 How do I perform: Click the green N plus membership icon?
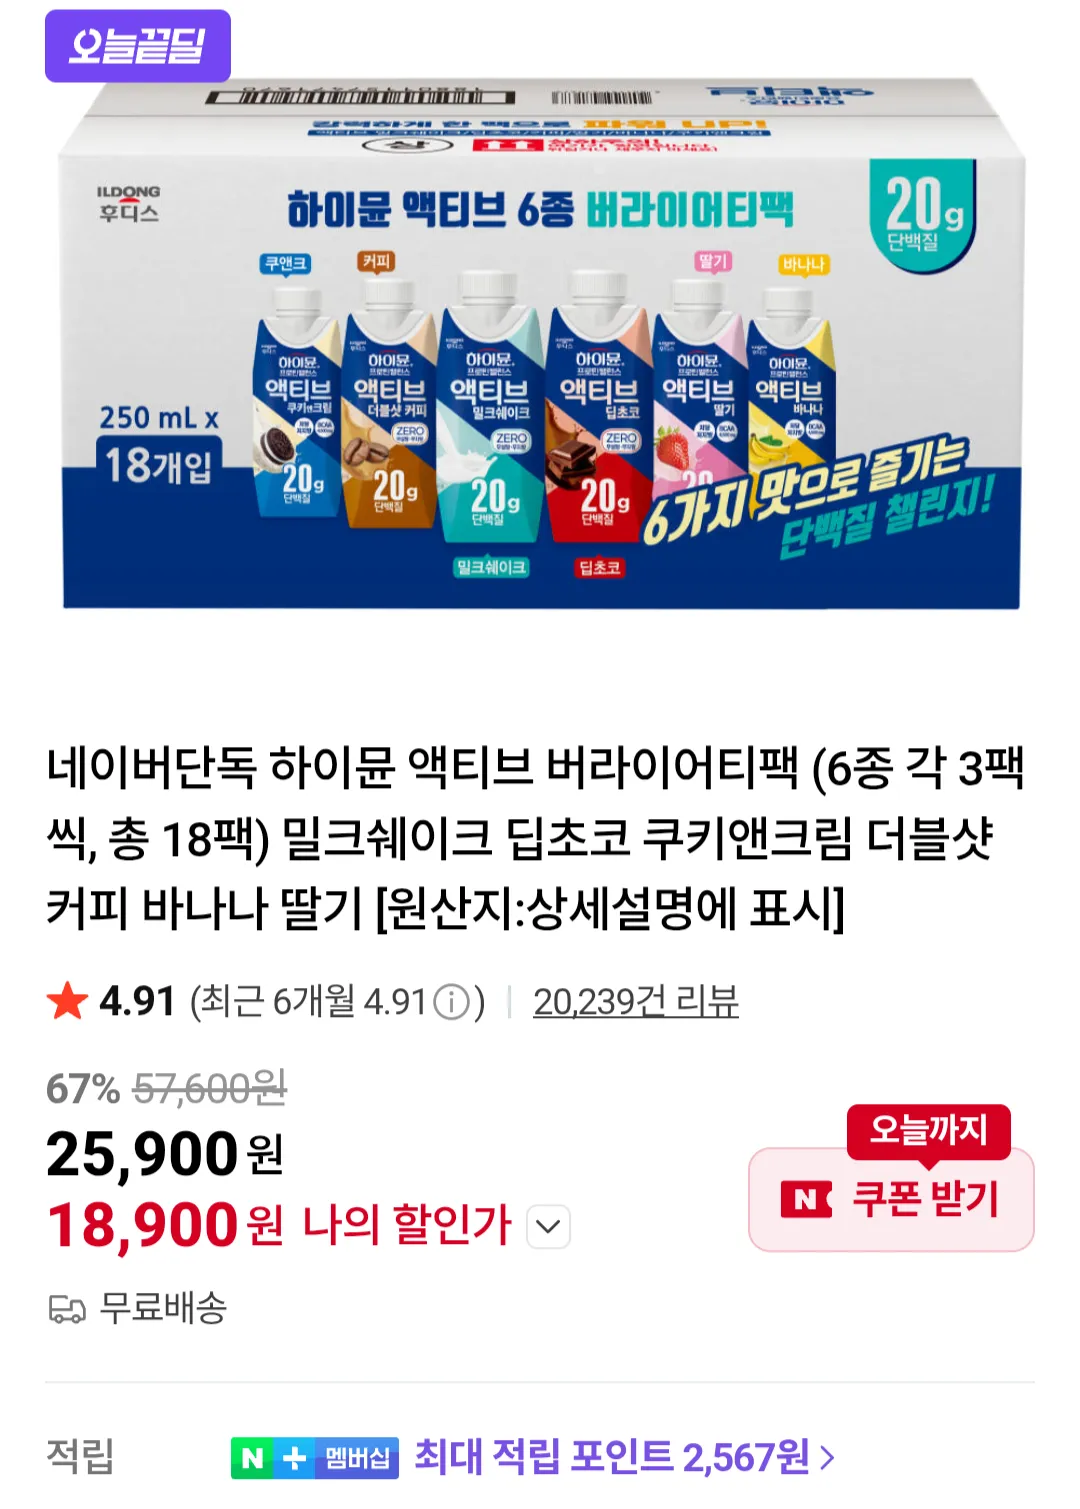click(x=272, y=1458)
